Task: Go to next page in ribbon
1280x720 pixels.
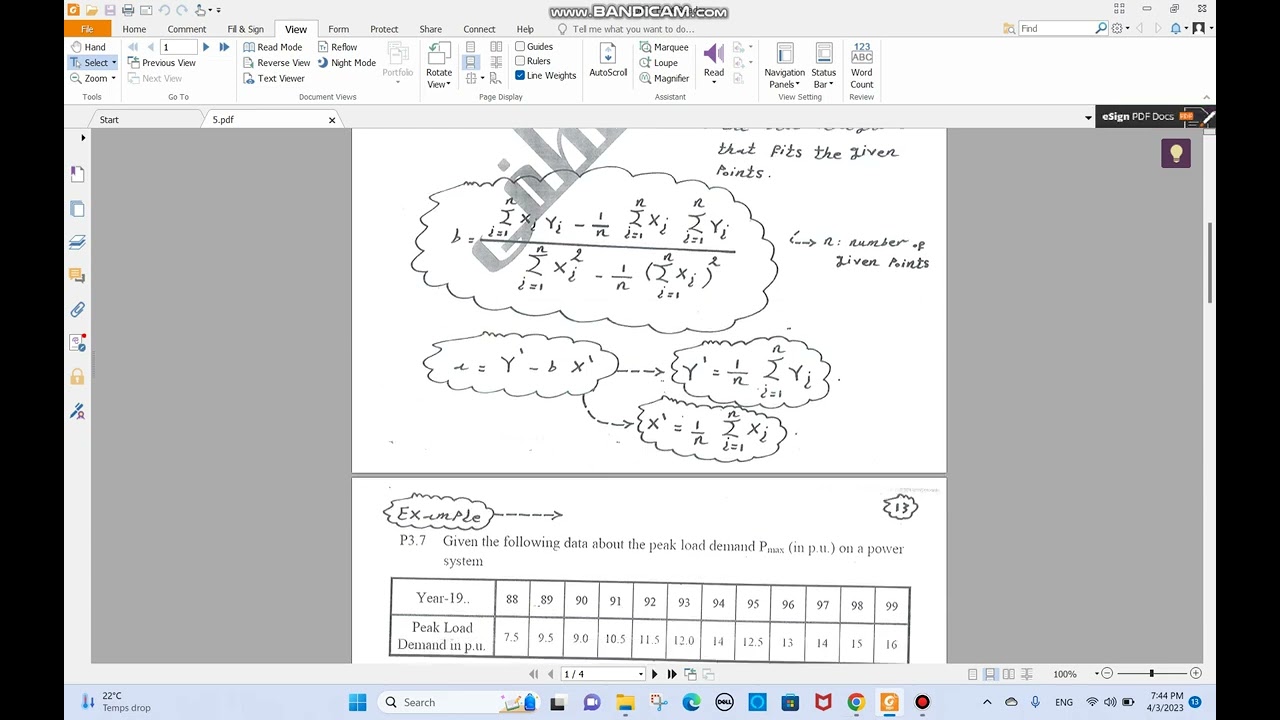Action: [x=206, y=47]
